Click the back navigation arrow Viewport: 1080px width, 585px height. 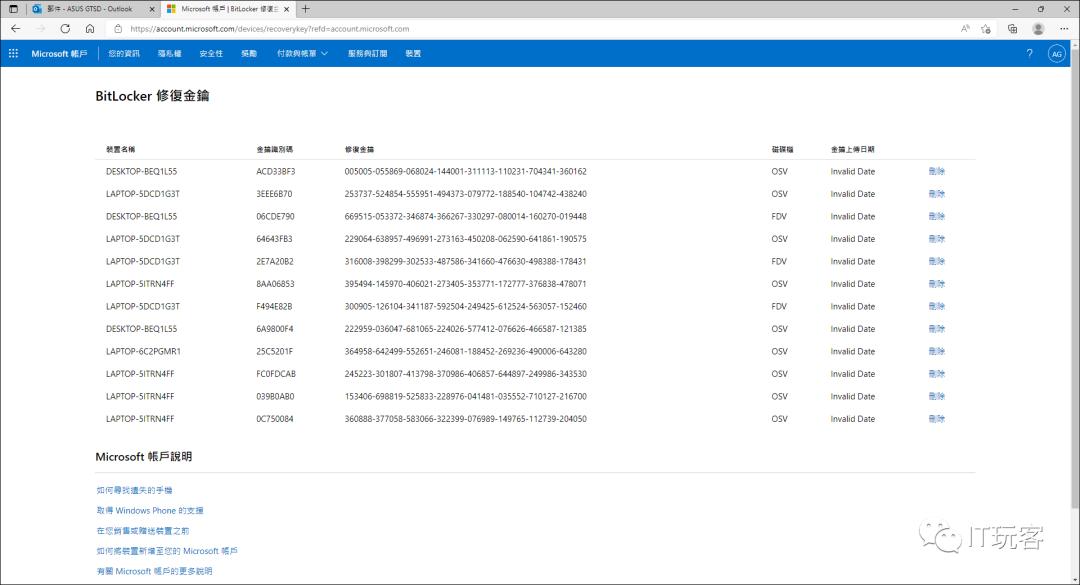click(x=15, y=29)
